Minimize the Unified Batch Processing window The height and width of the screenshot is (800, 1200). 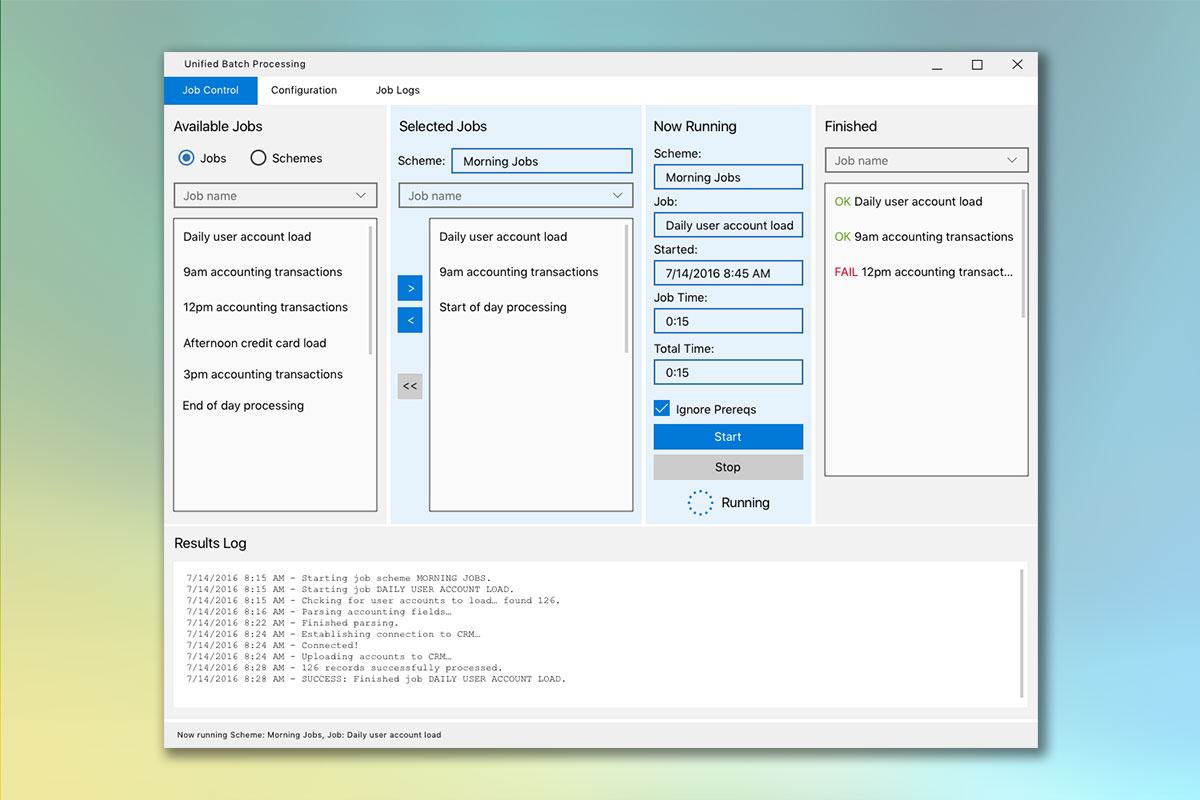pyautogui.click(x=937, y=65)
